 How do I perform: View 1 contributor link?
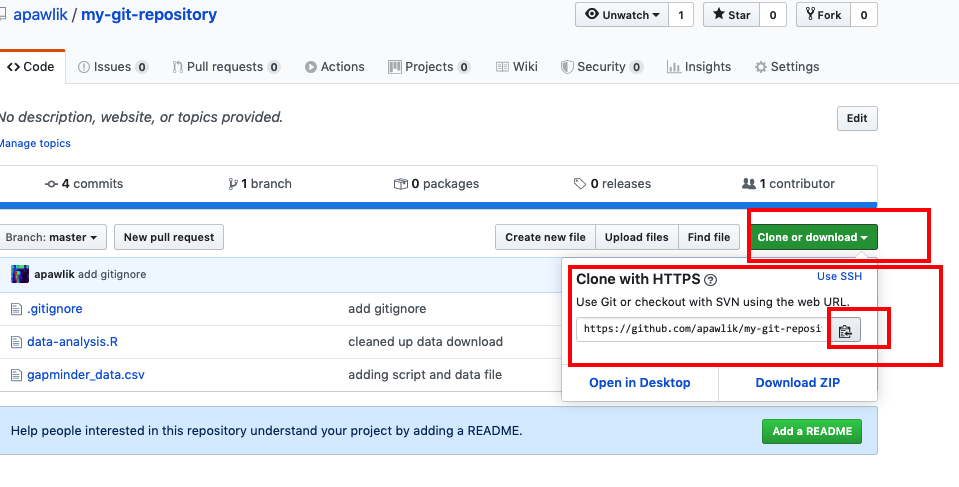tap(788, 184)
